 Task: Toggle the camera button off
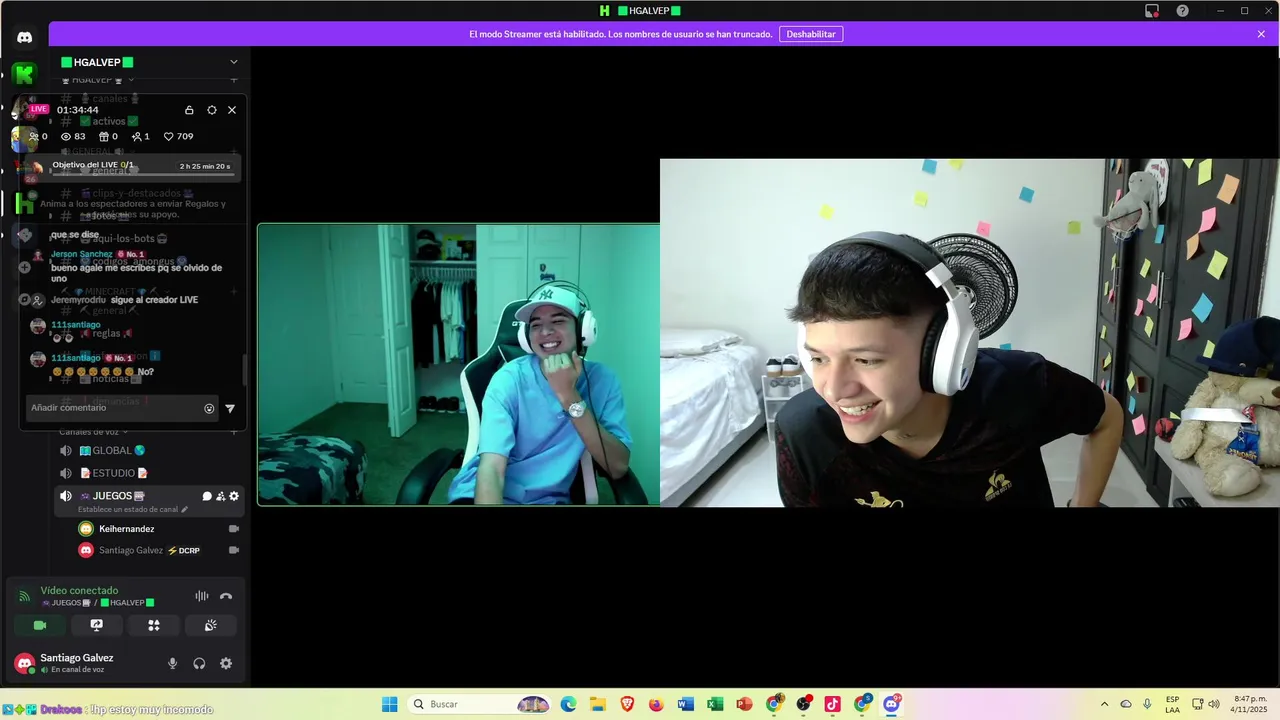coord(40,625)
